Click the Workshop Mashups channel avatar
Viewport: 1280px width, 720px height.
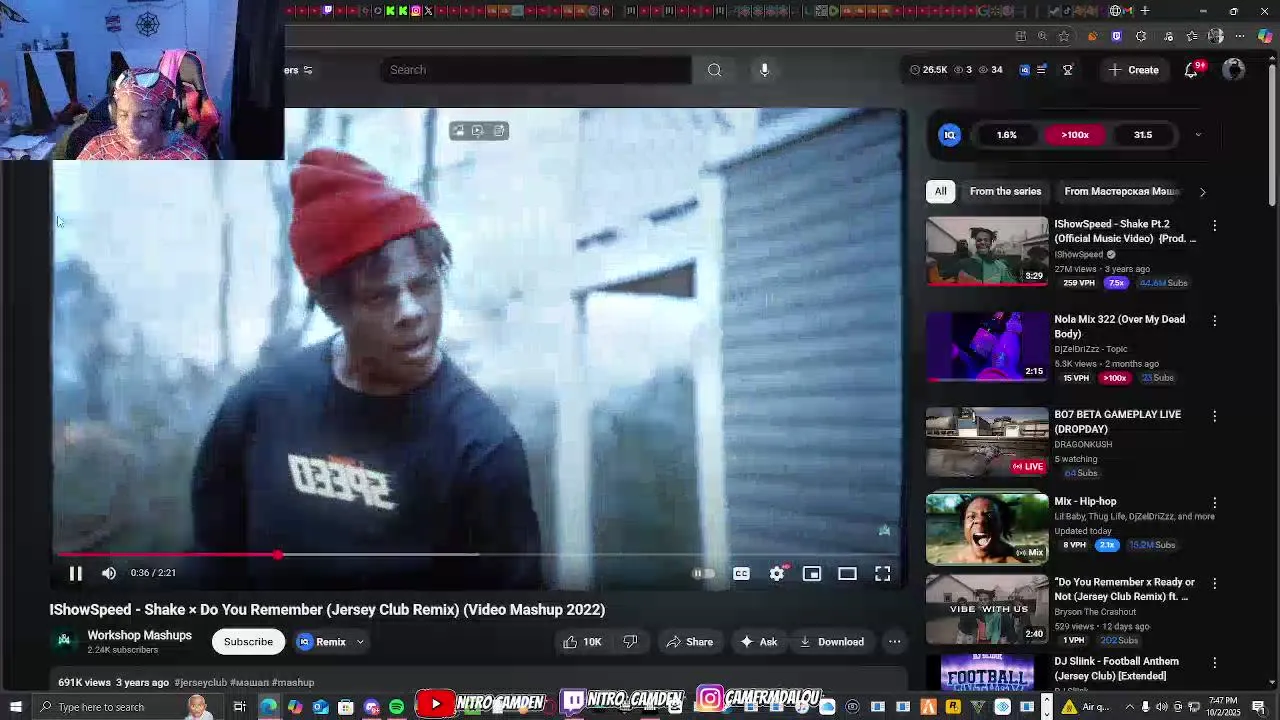[x=65, y=641]
